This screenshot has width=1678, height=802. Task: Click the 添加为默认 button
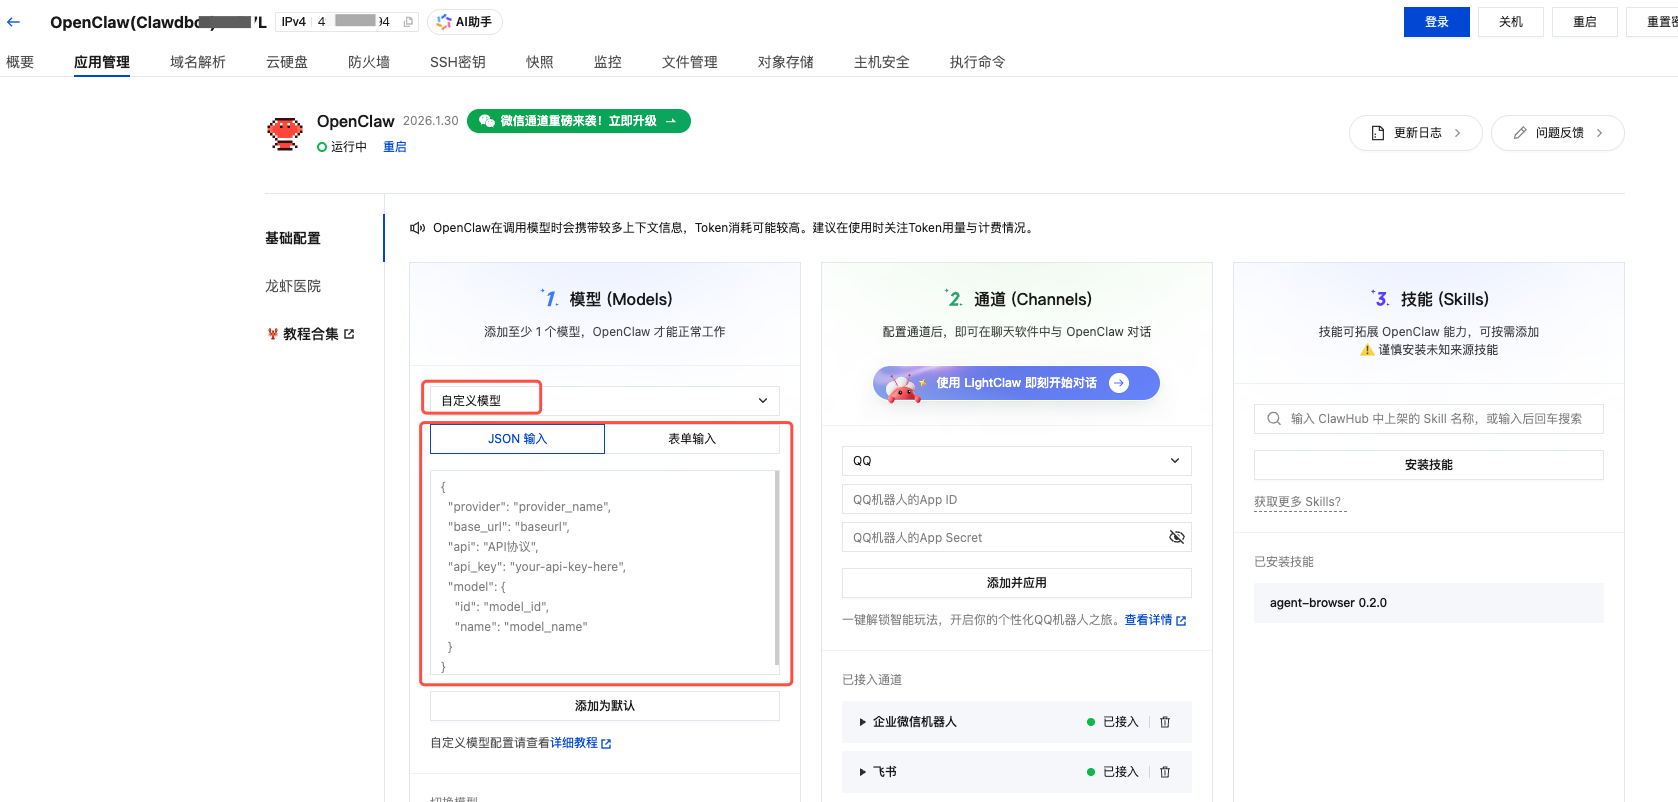click(605, 706)
